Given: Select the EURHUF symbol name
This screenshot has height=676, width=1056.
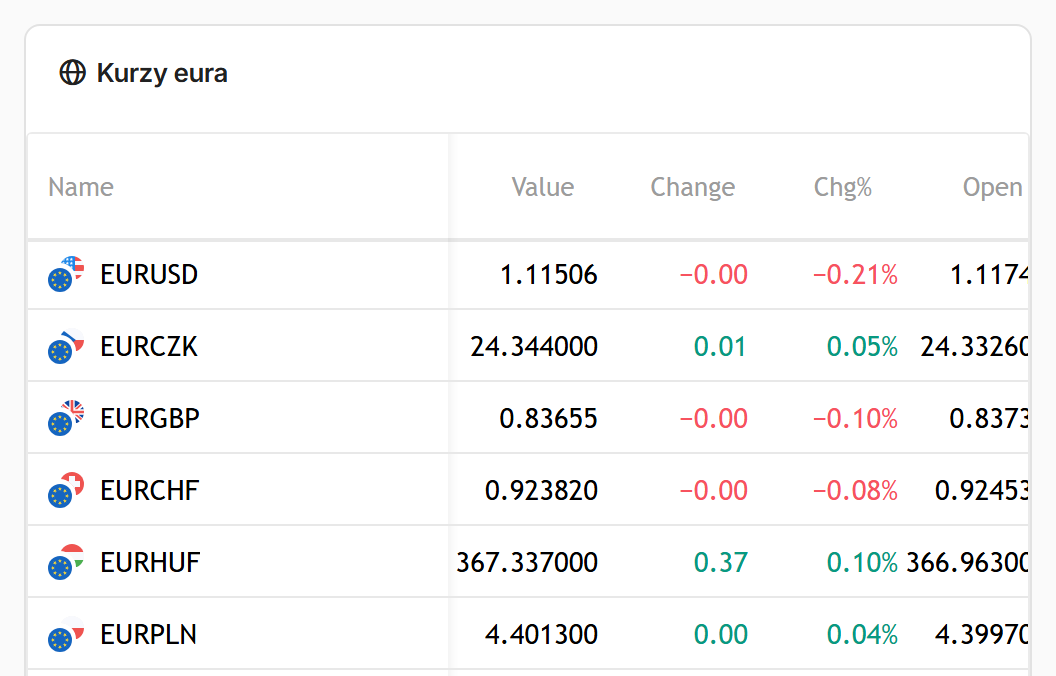Looking at the screenshot, I should click(150, 563).
